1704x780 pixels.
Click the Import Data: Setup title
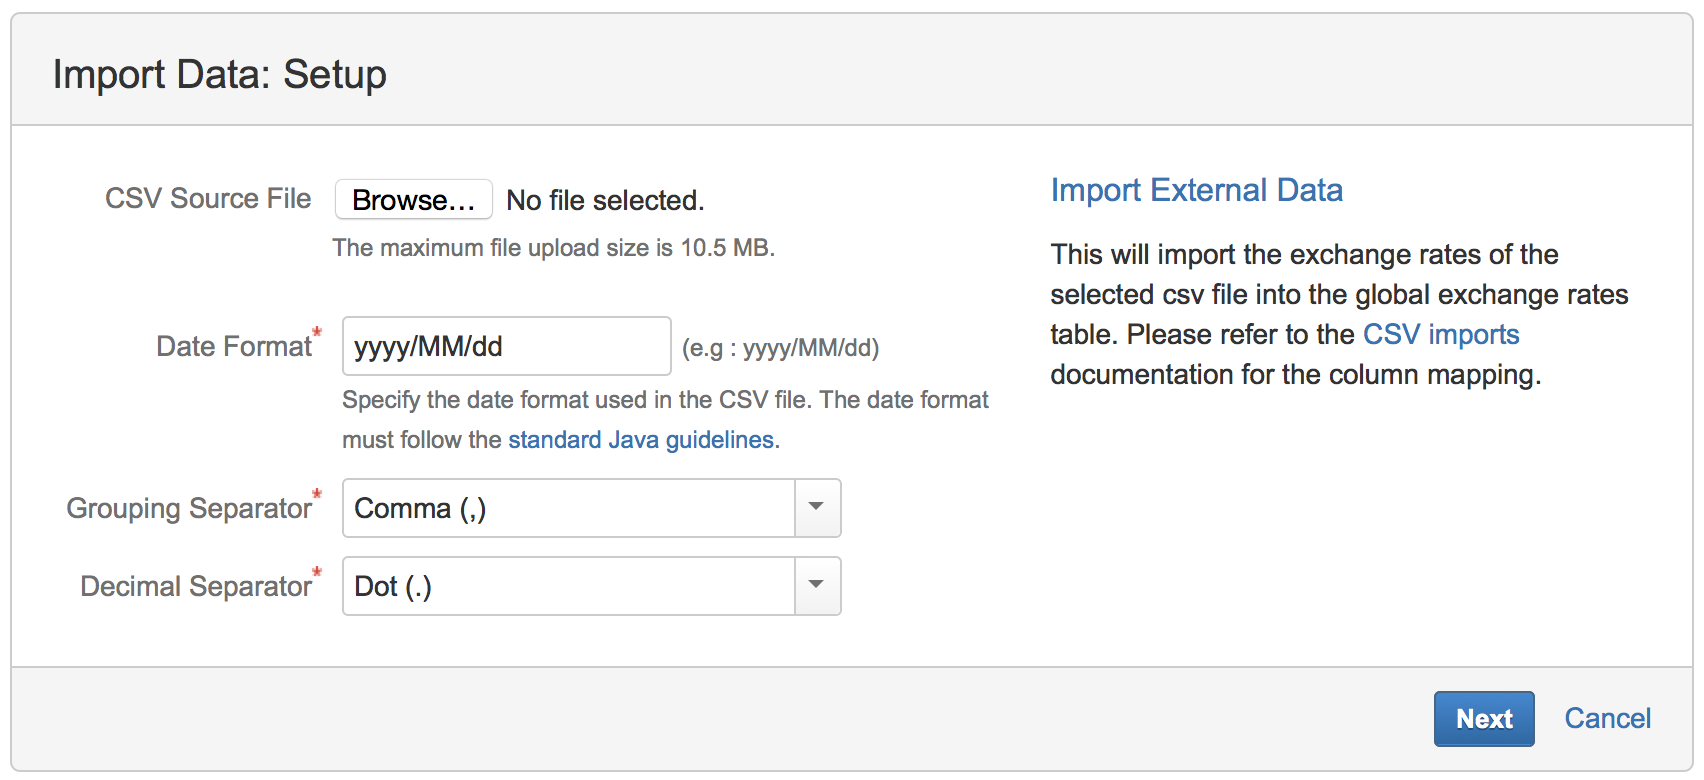(x=221, y=73)
